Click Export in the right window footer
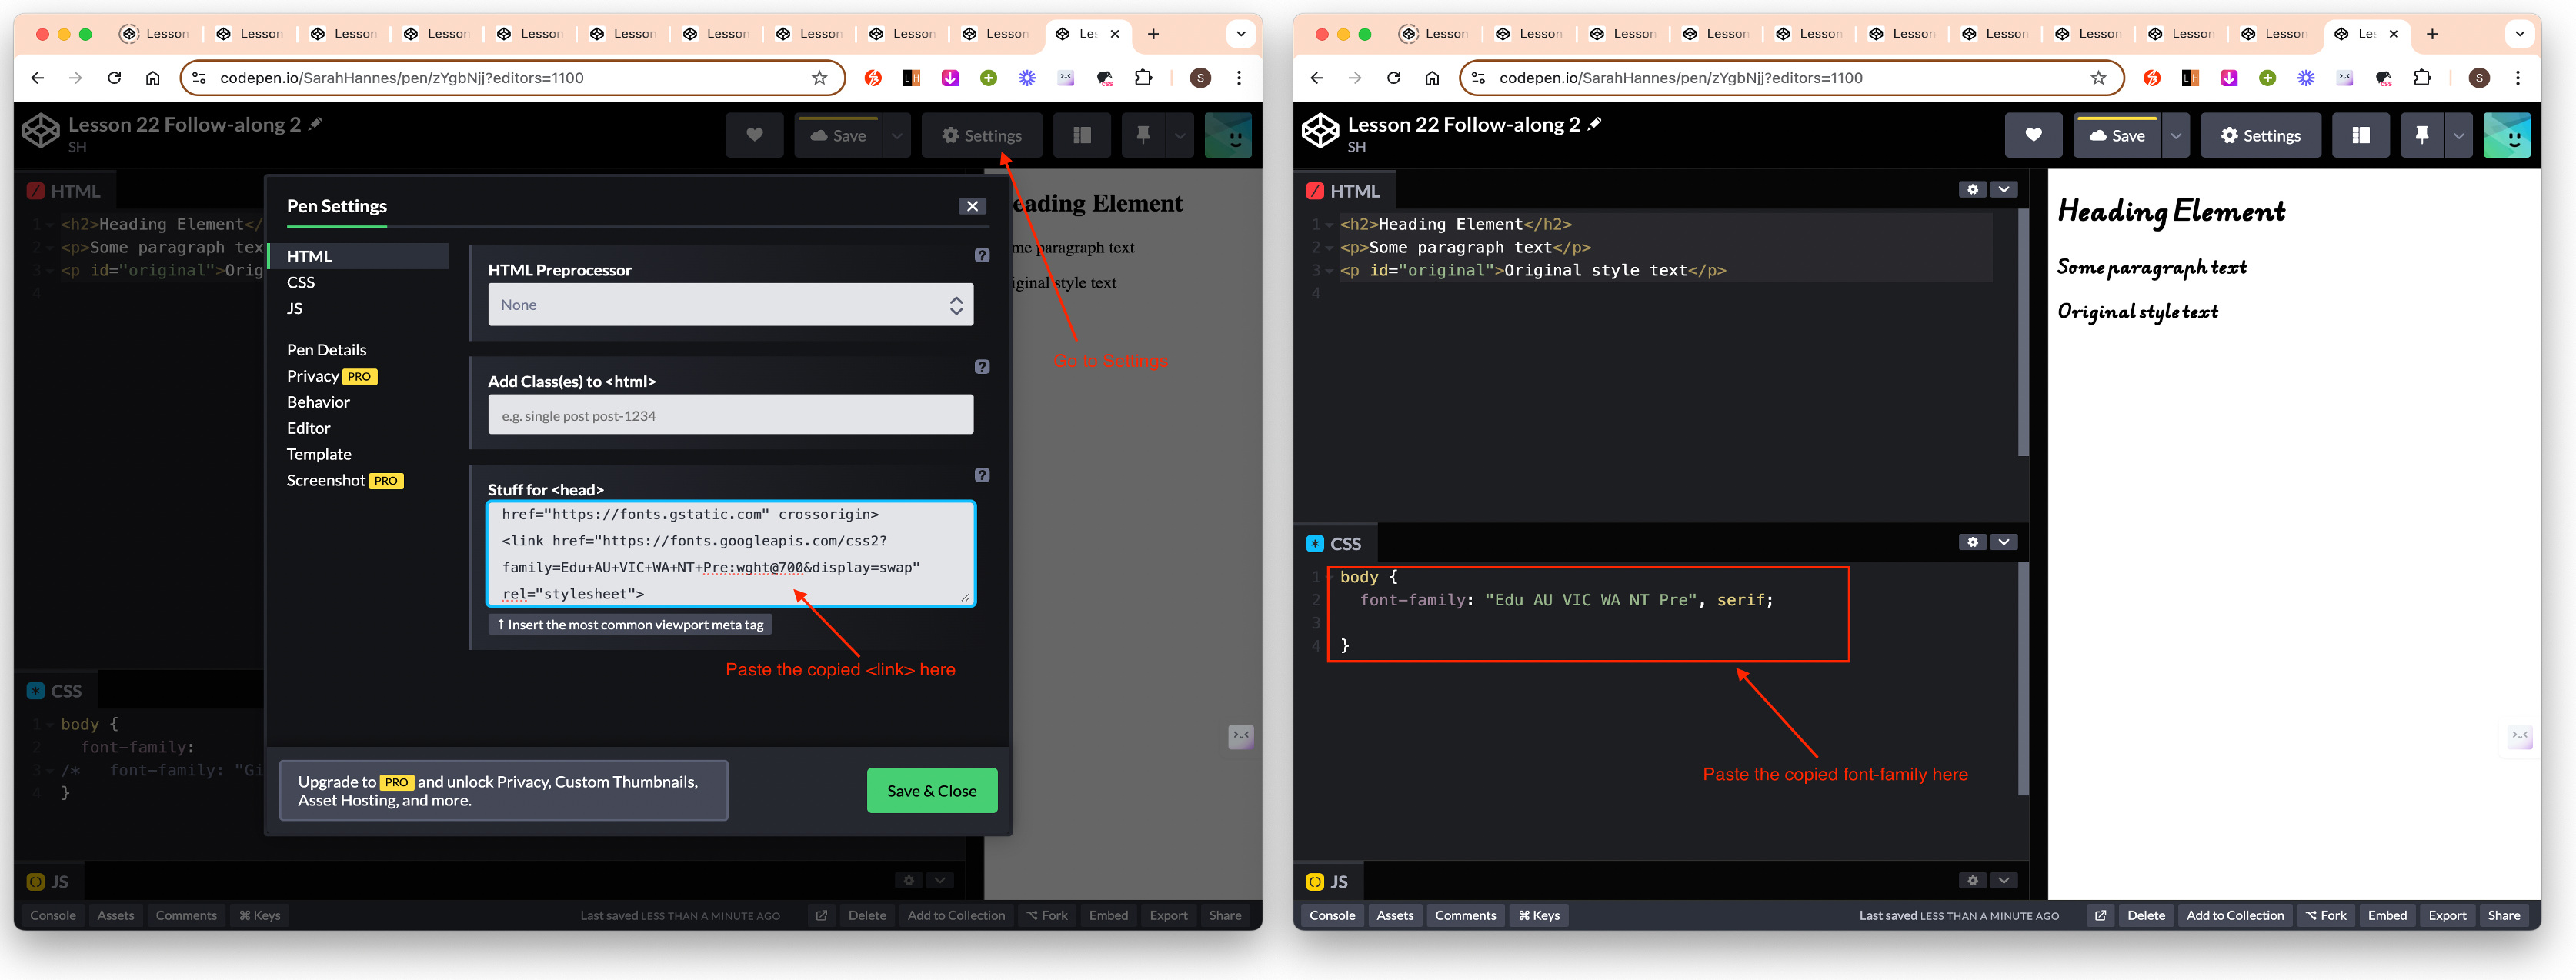Screen dimensions: 2576x980 pyautogui.click(x=2447, y=915)
